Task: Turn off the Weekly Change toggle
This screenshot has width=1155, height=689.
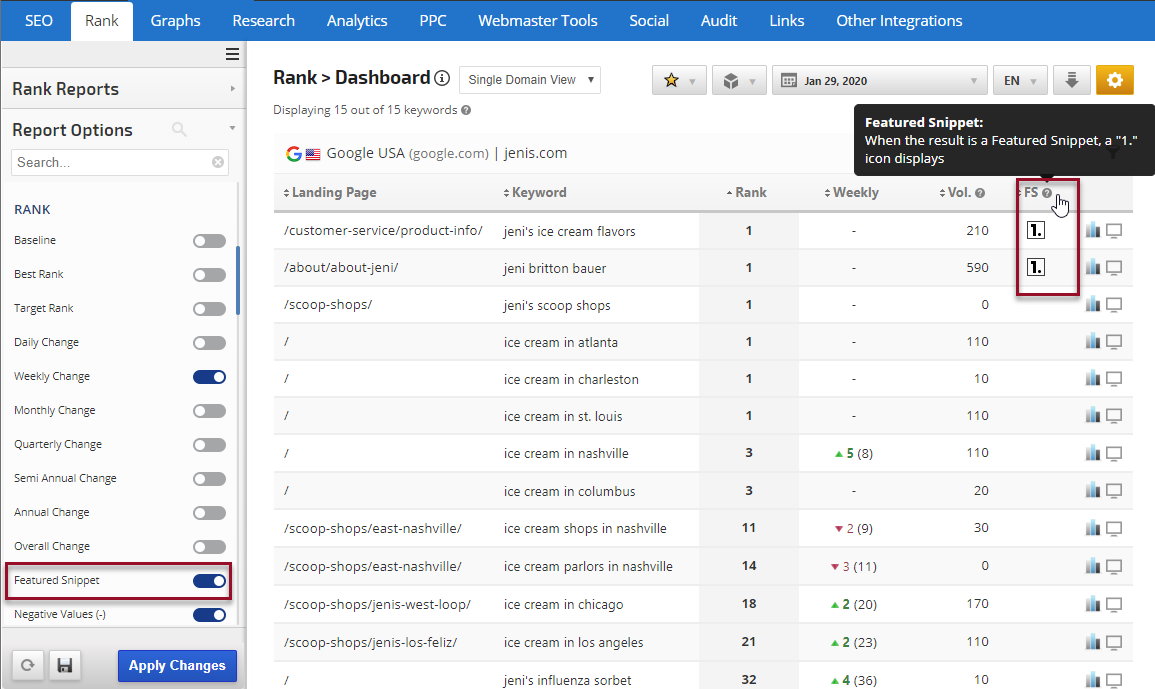Action: pos(209,376)
